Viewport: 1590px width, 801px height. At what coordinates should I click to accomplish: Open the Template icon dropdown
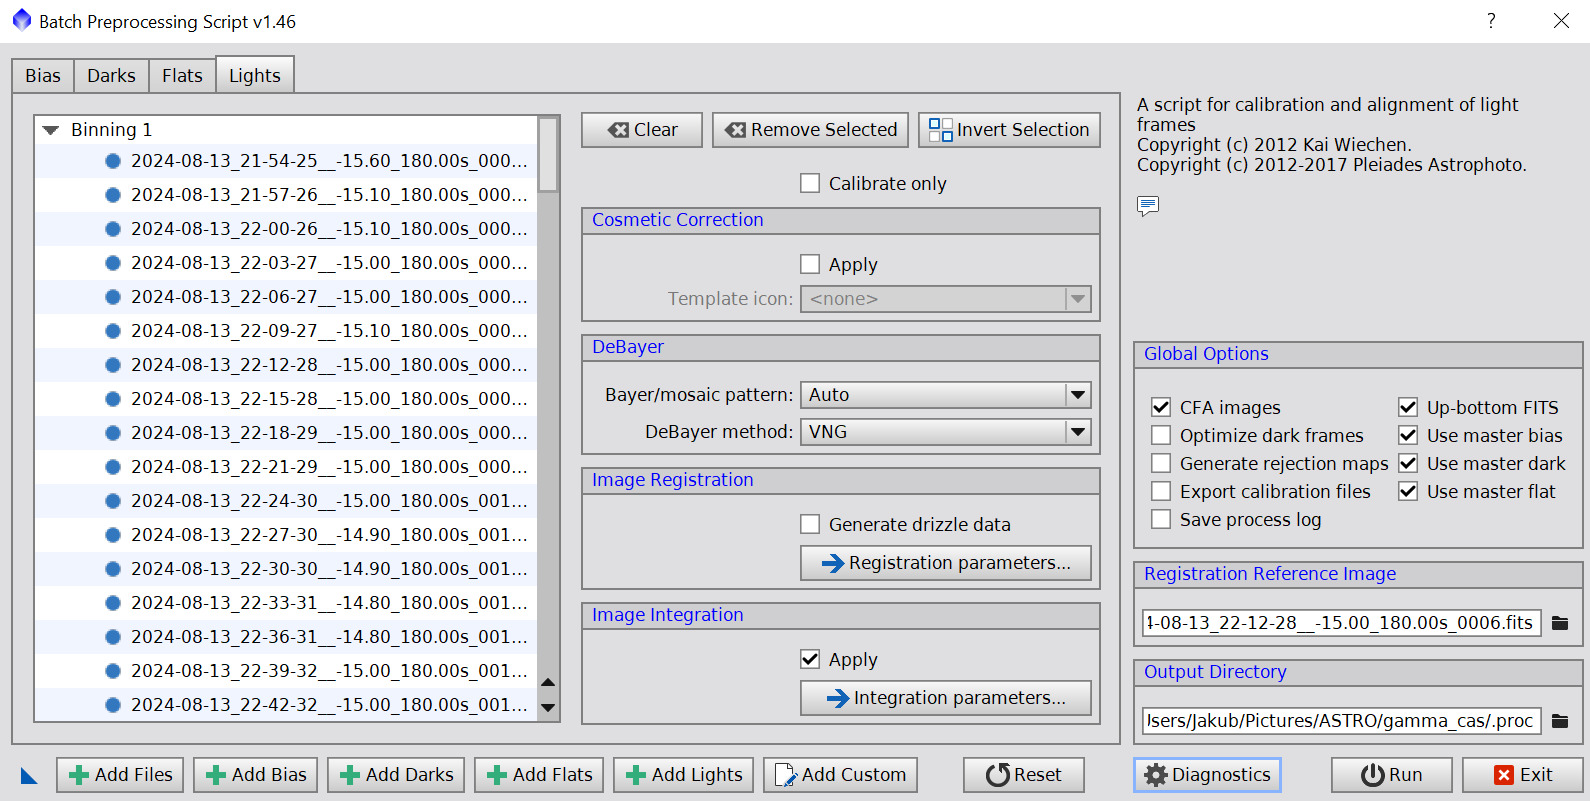point(945,299)
